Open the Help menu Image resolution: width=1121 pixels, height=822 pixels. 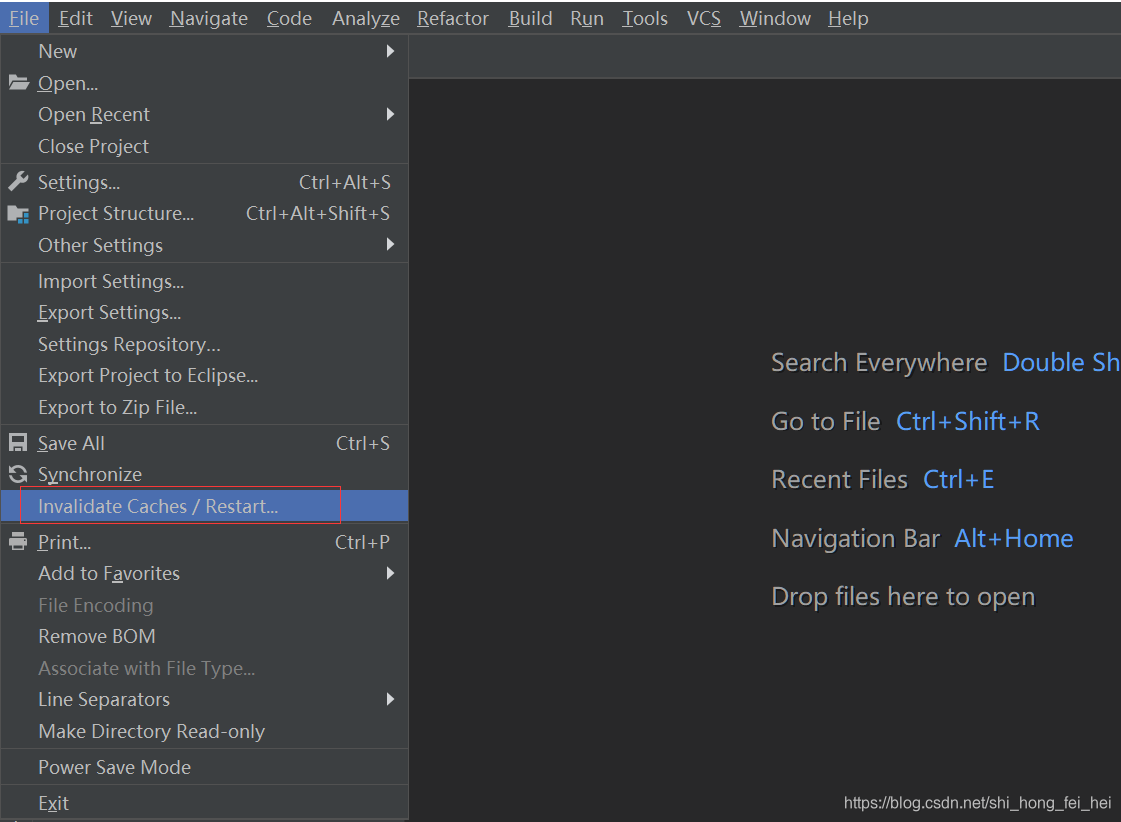tap(849, 18)
